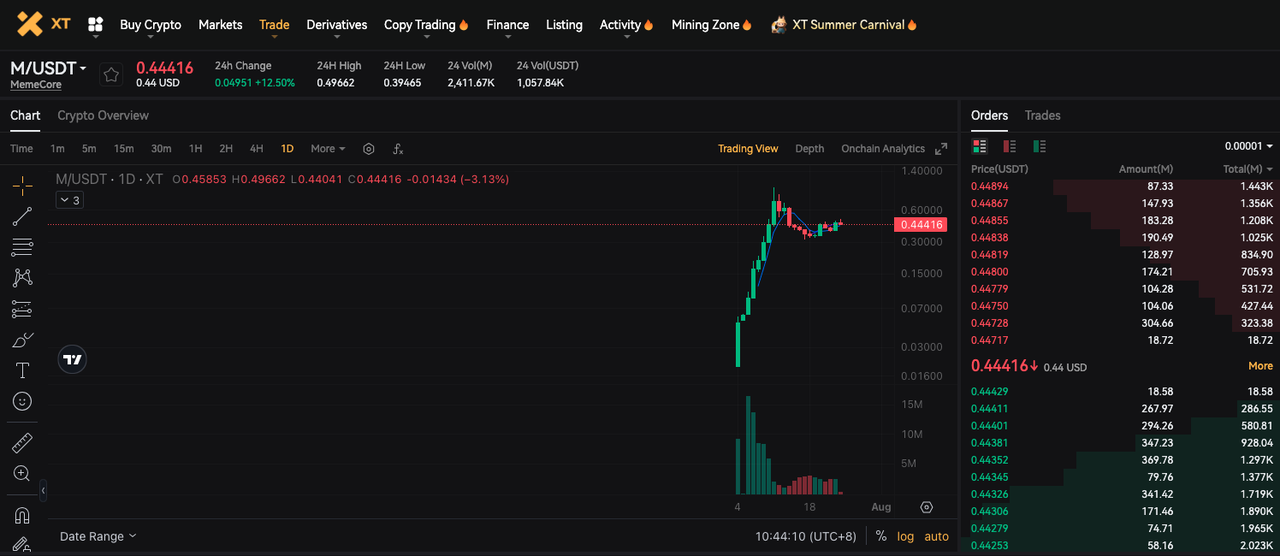The height and width of the screenshot is (556, 1280).
Task: Select the 0.44326 bid price row
Action: pyautogui.click(x=1120, y=494)
